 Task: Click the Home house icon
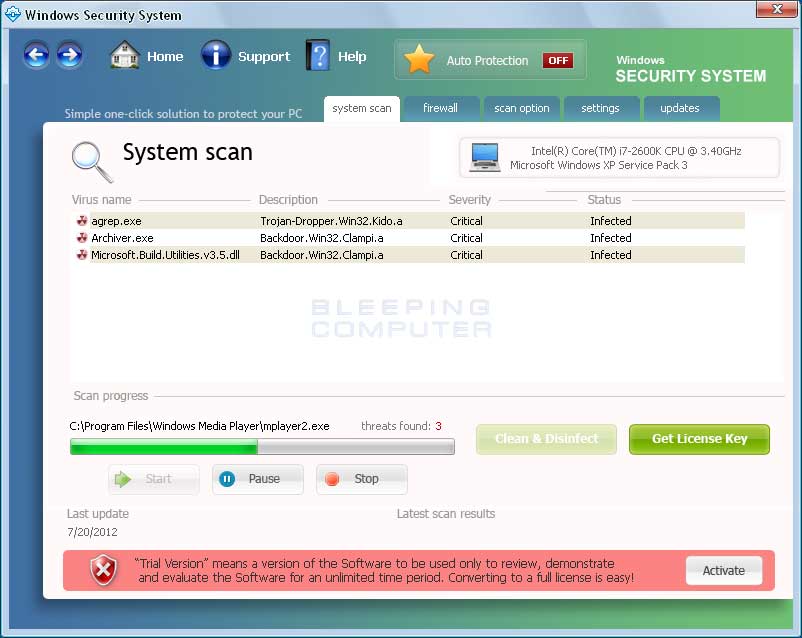pyautogui.click(x=124, y=55)
